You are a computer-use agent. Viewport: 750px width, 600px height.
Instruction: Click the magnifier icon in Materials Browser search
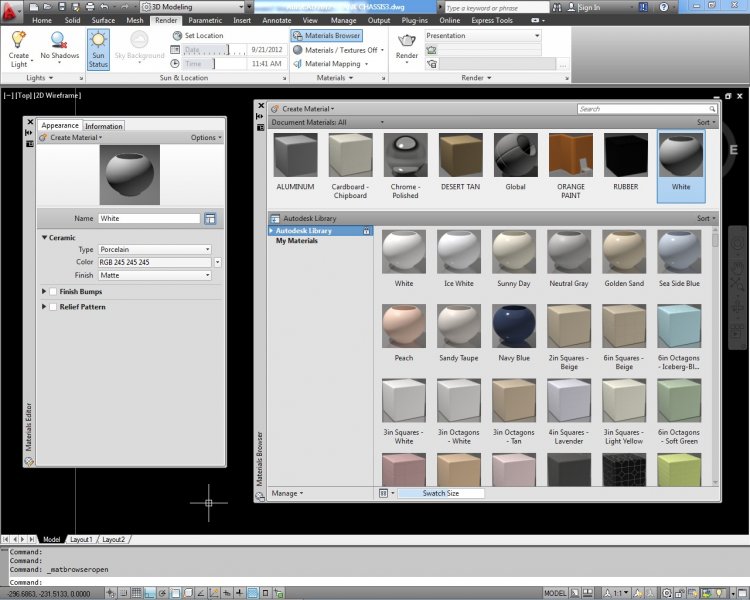(x=712, y=109)
